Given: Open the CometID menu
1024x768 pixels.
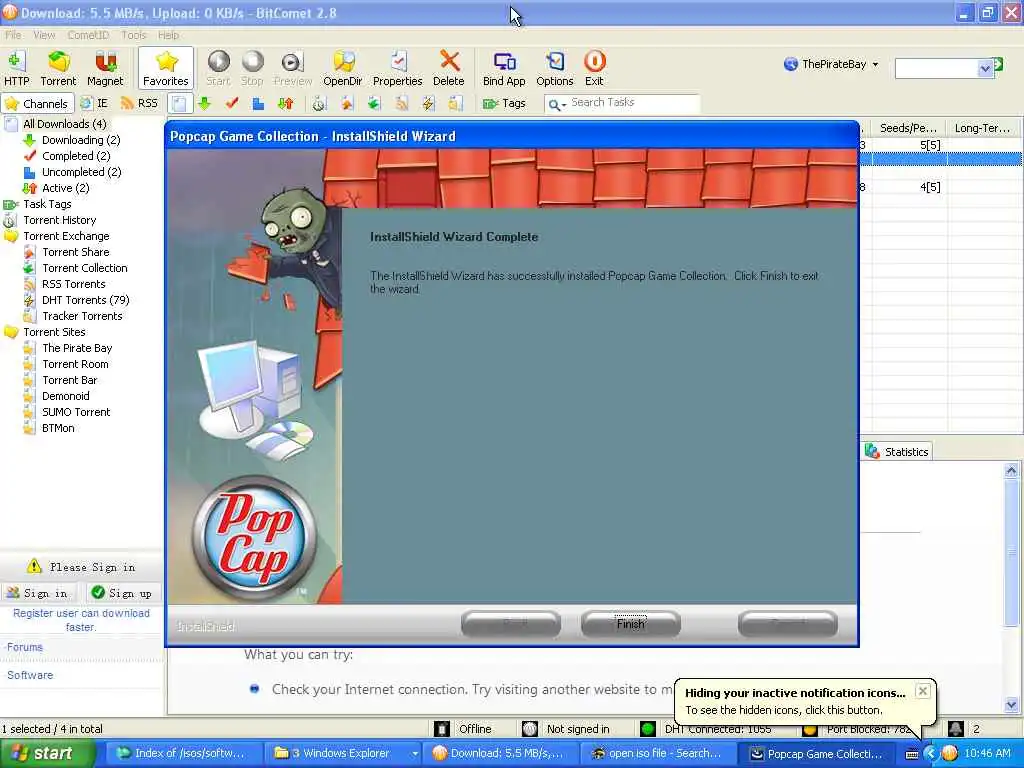Looking at the screenshot, I should [88, 35].
